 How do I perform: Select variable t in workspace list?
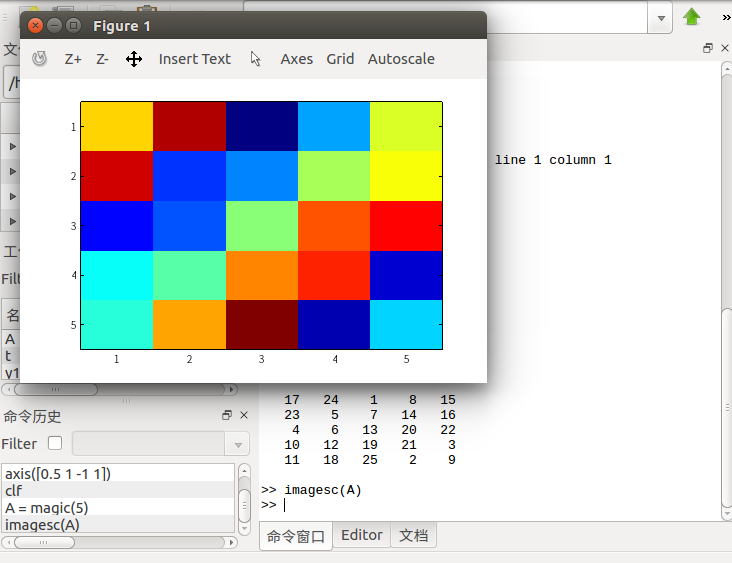pyautogui.click(x=10, y=356)
